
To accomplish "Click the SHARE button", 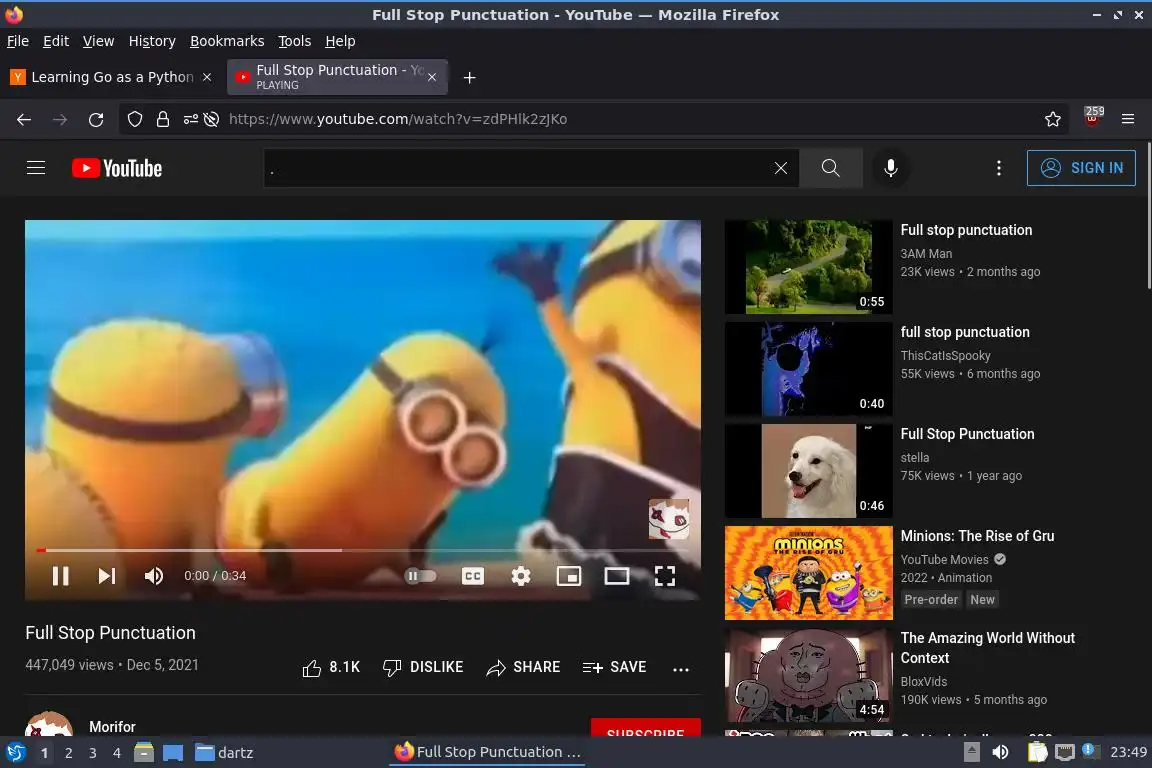I will pyautogui.click(x=523, y=667).
